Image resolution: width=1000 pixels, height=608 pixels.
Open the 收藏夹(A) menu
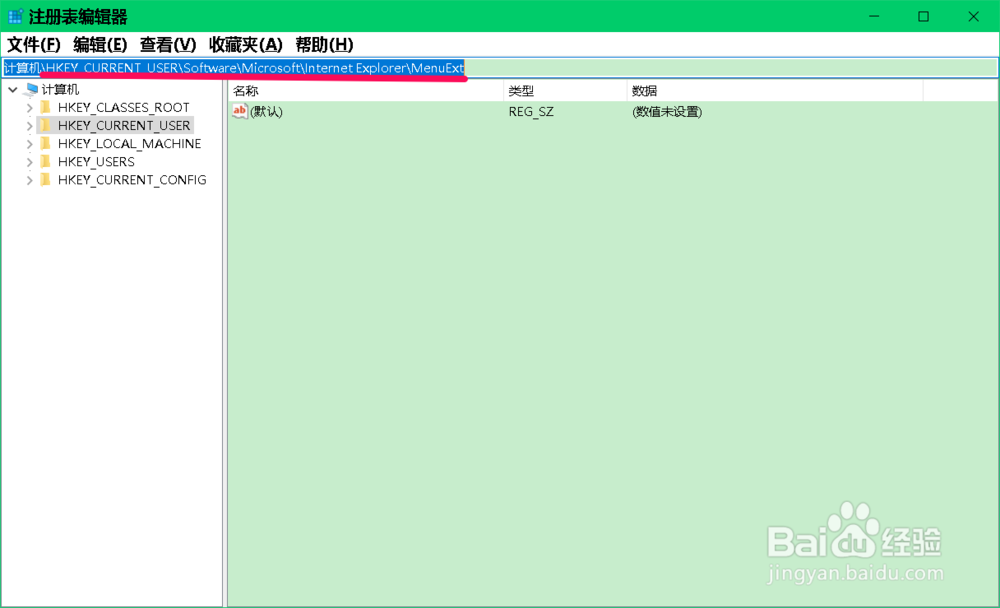[246, 45]
